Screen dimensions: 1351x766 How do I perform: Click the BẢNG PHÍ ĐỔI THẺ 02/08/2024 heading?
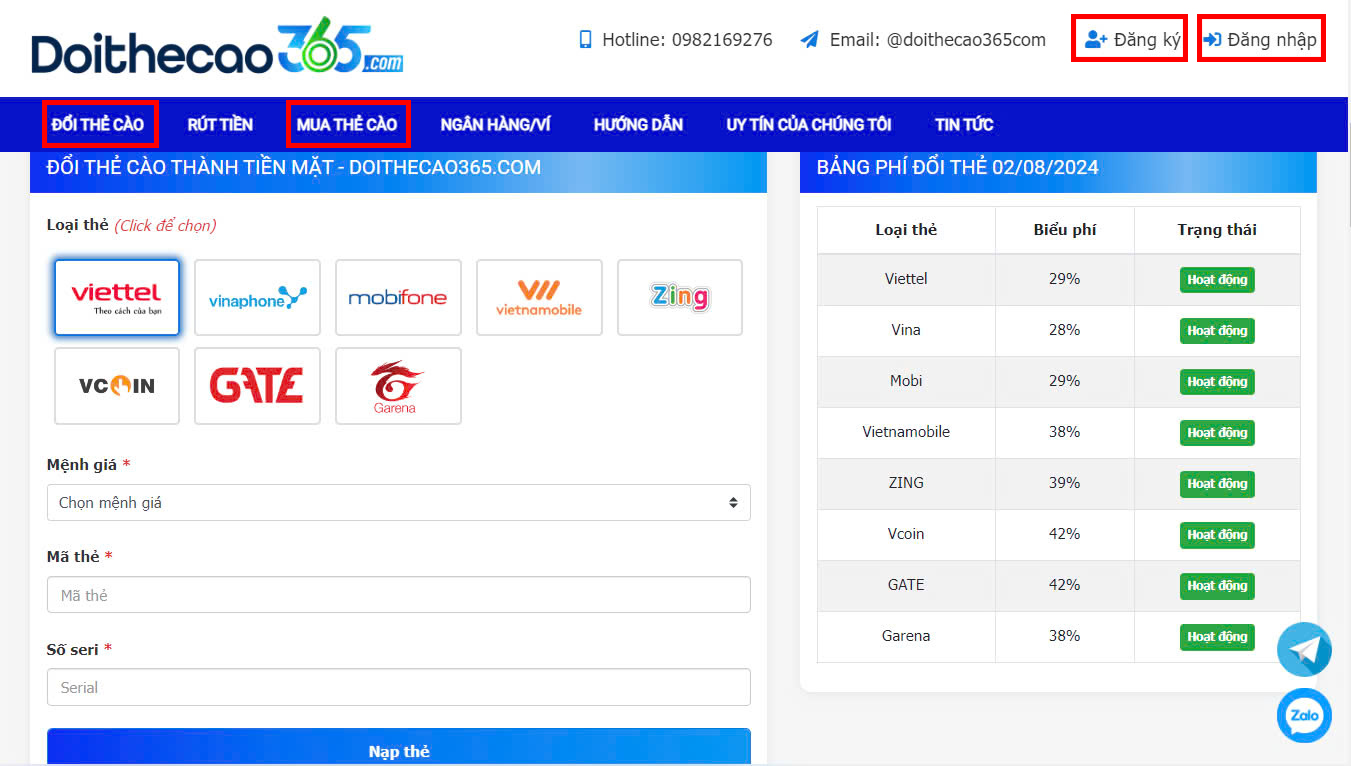(x=957, y=167)
